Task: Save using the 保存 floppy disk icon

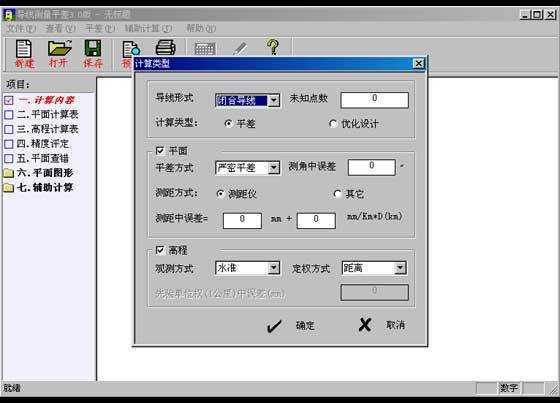Action: click(x=92, y=48)
